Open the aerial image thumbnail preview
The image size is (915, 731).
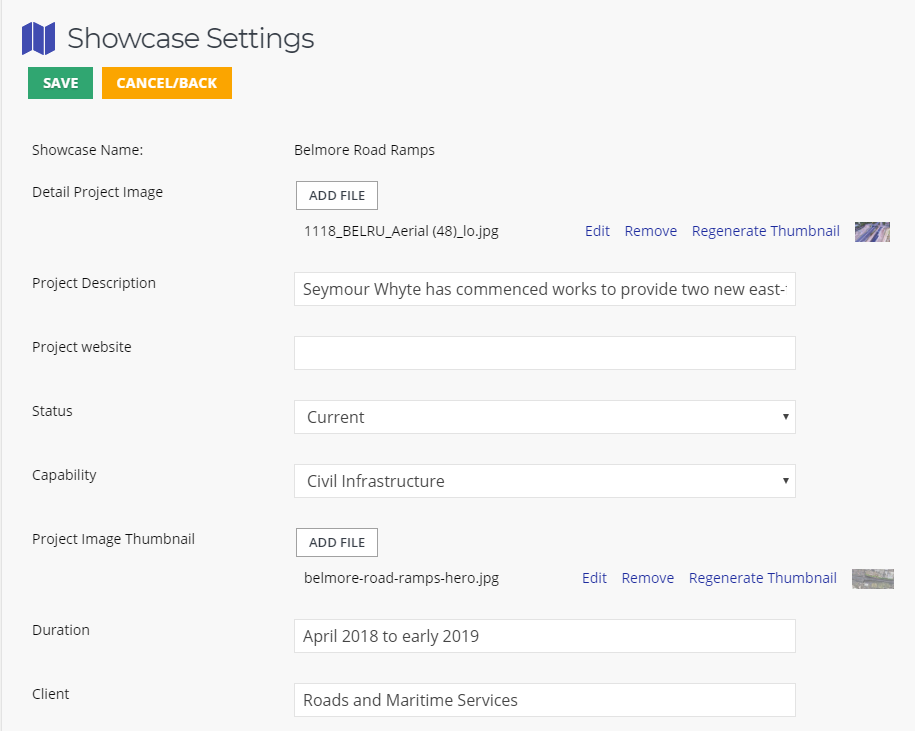point(872,232)
